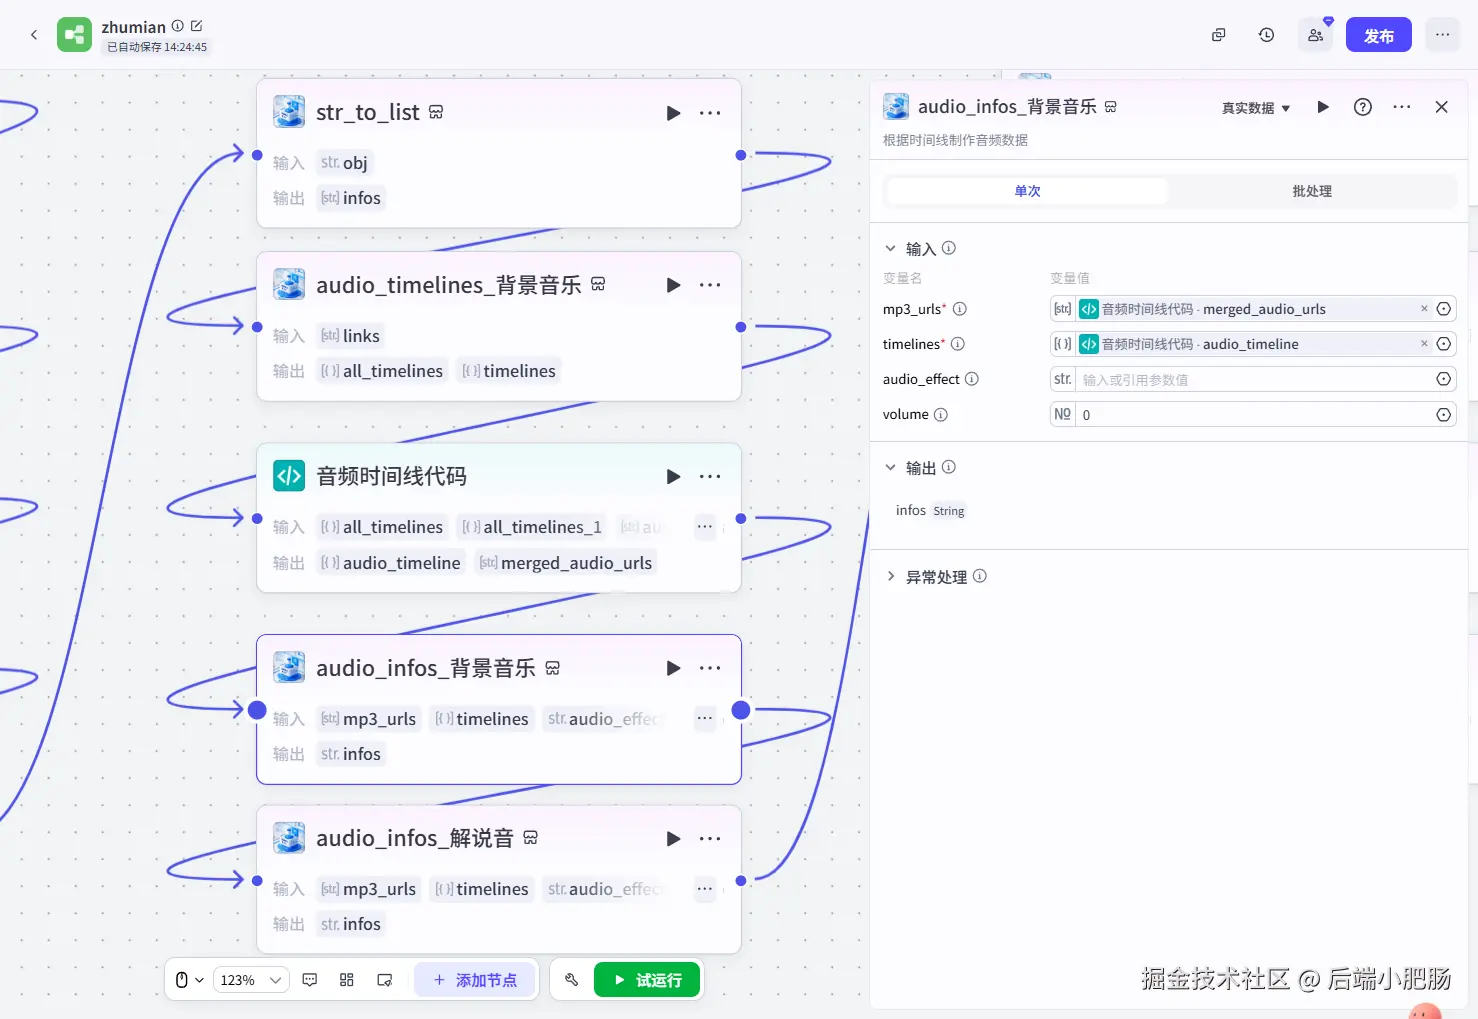Click the 根据时间线制作音频数据 description text
Image resolution: width=1478 pixels, height=1019 pixels.
(955, 140)
